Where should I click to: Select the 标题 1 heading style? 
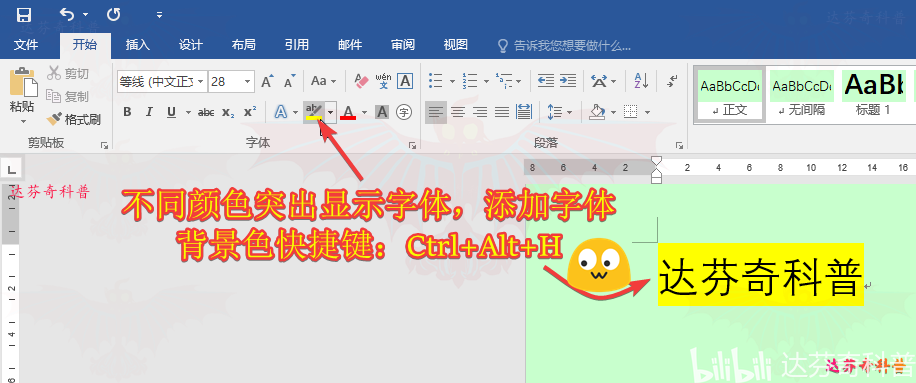[873, 93]
